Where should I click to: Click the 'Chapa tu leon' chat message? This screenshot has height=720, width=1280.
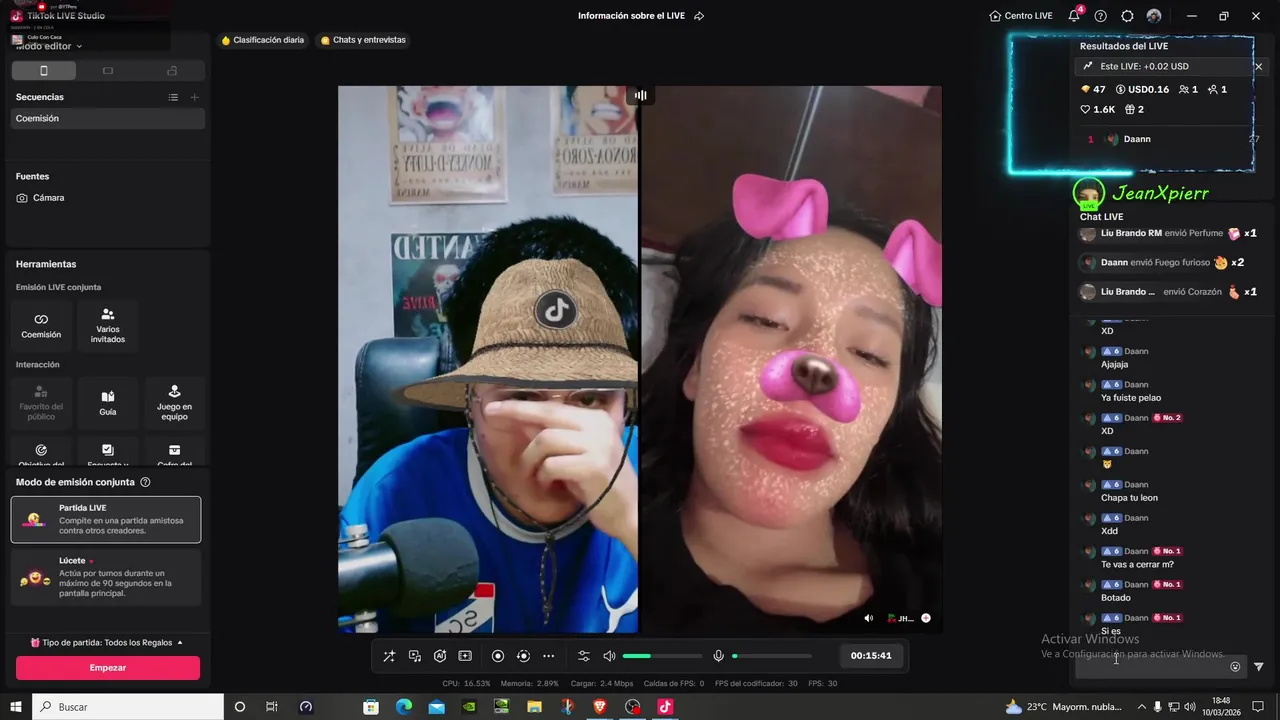point(1129,498)
